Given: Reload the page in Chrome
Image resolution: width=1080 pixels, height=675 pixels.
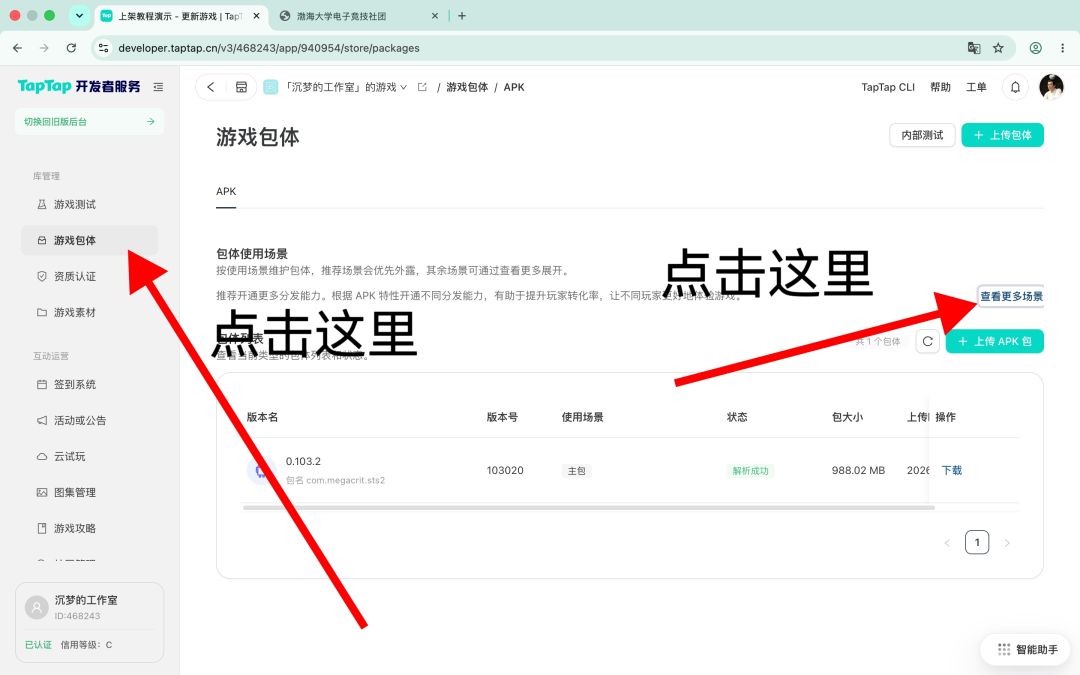Looking at the screenshot, I should point(71,48).
